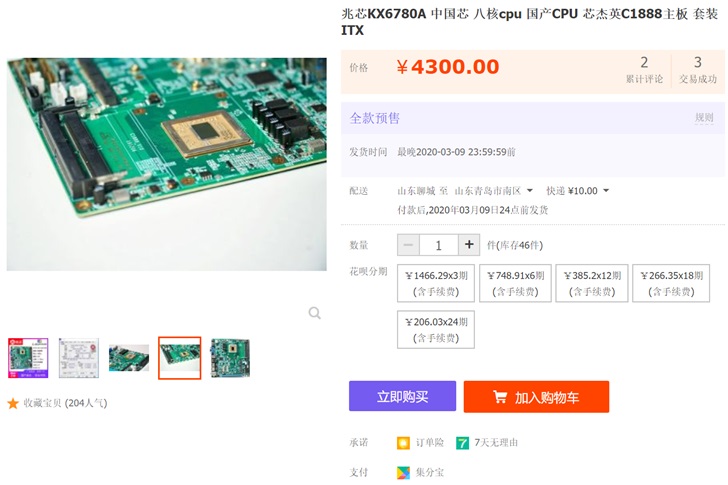Click the magnifier zoom icon under product image
The width and height of the screenshot is (728, 485).
[314, 313]
